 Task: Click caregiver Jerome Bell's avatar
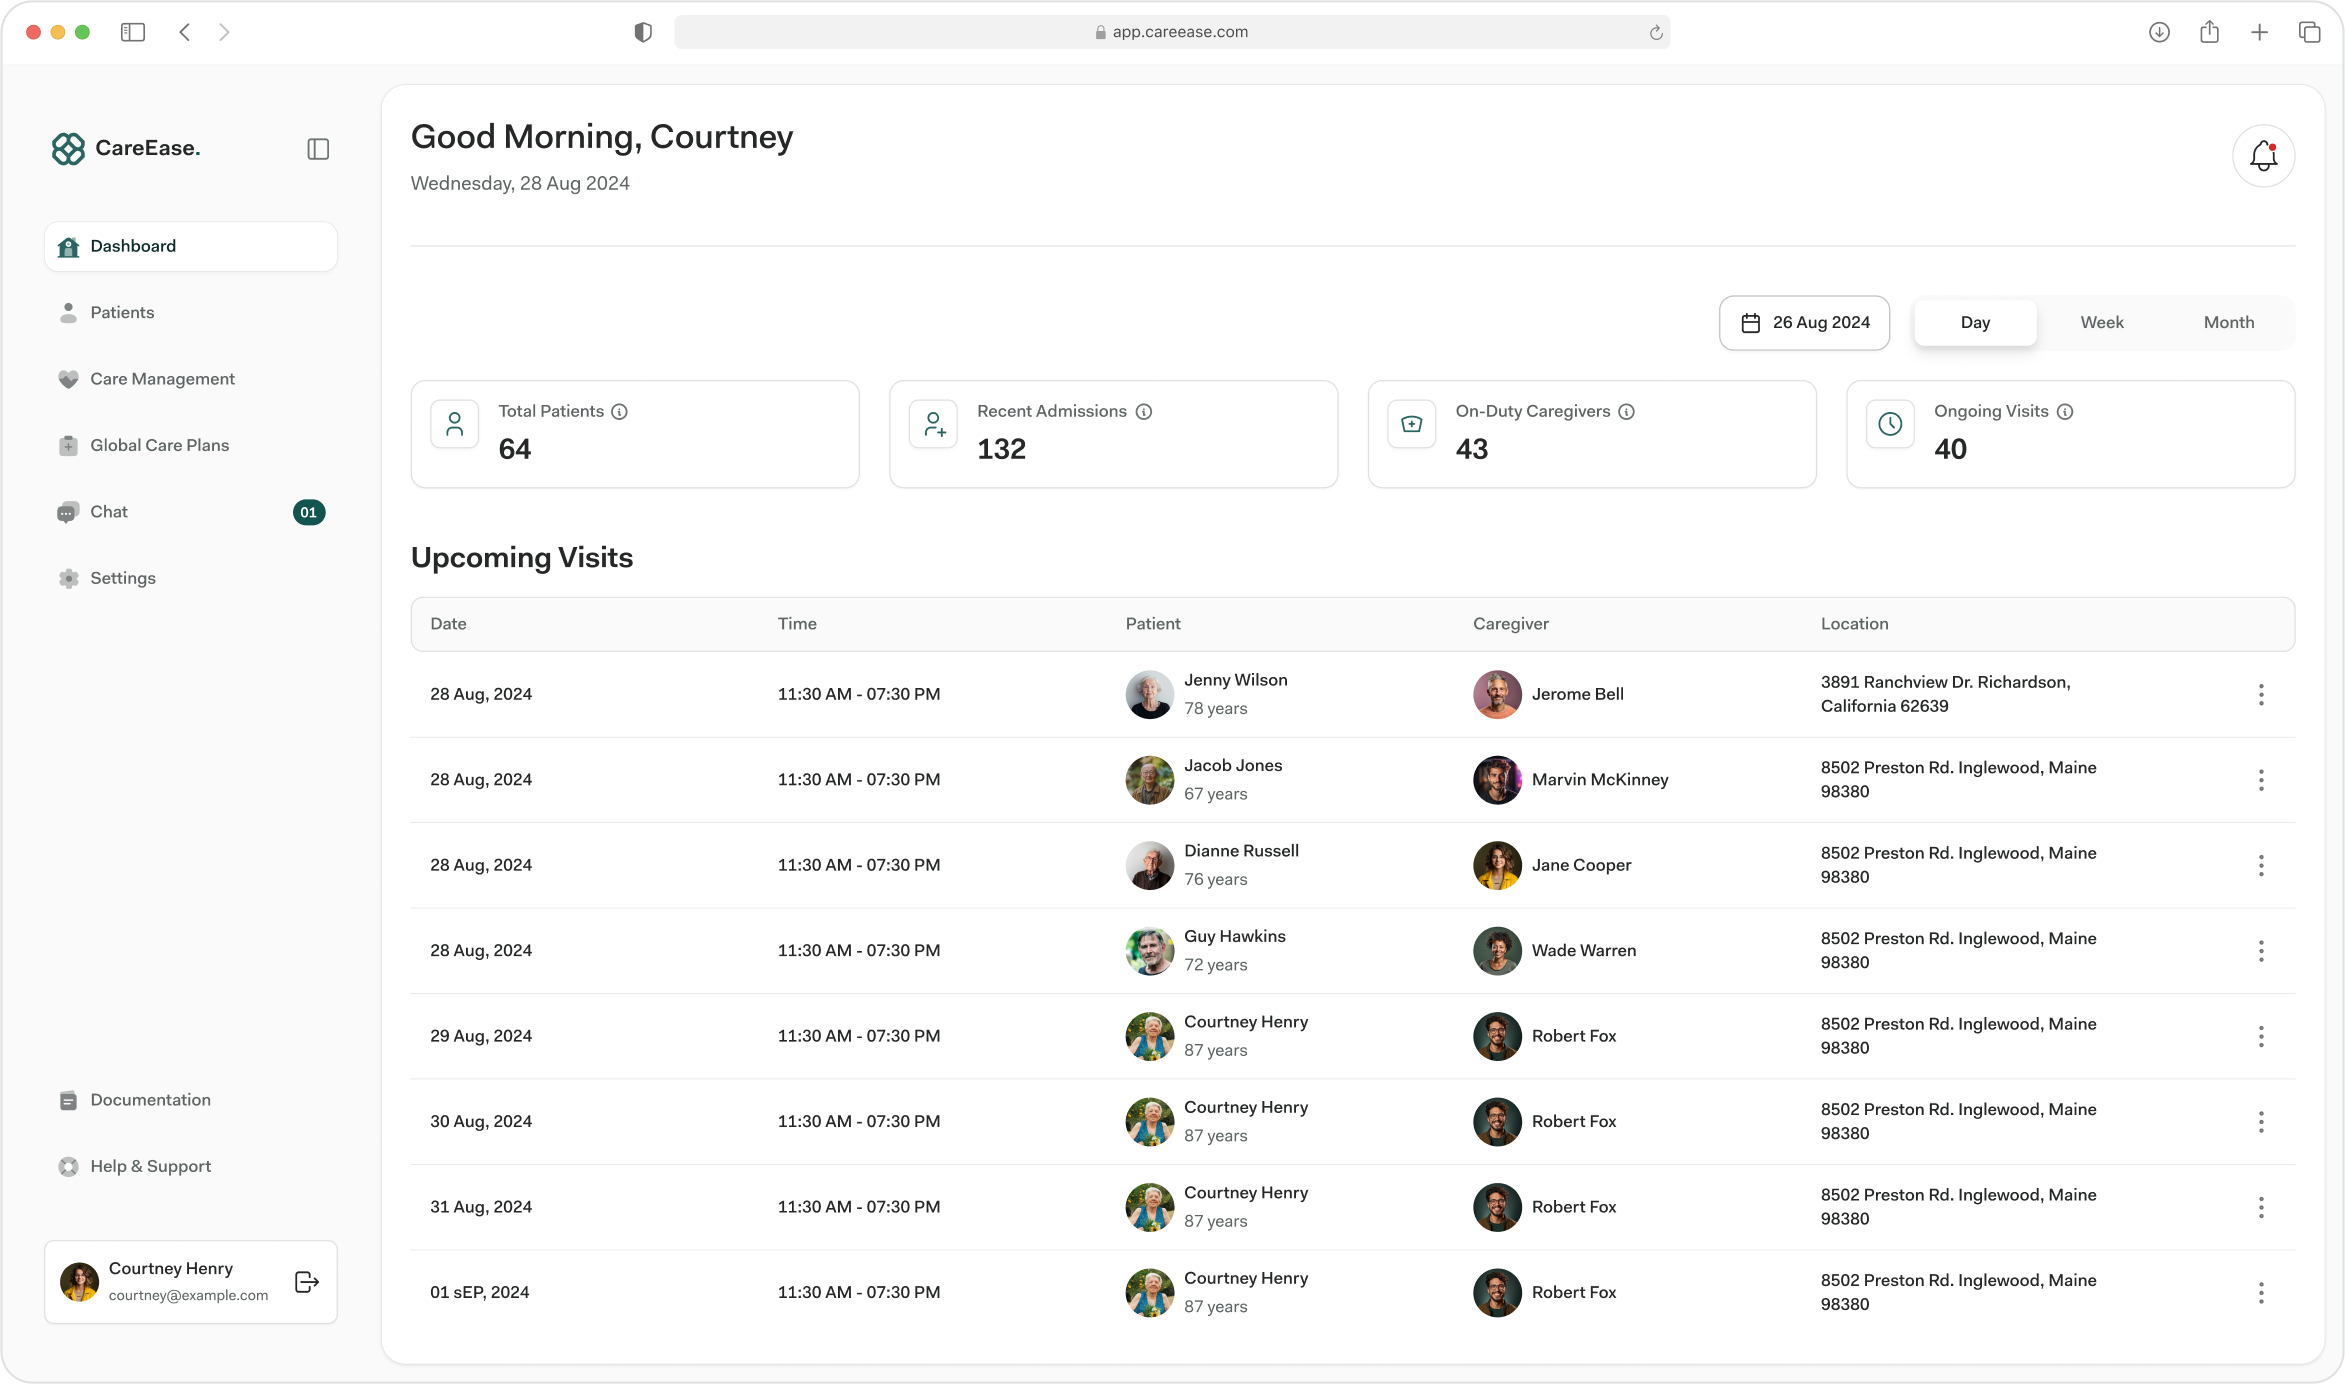point(1497,695)
